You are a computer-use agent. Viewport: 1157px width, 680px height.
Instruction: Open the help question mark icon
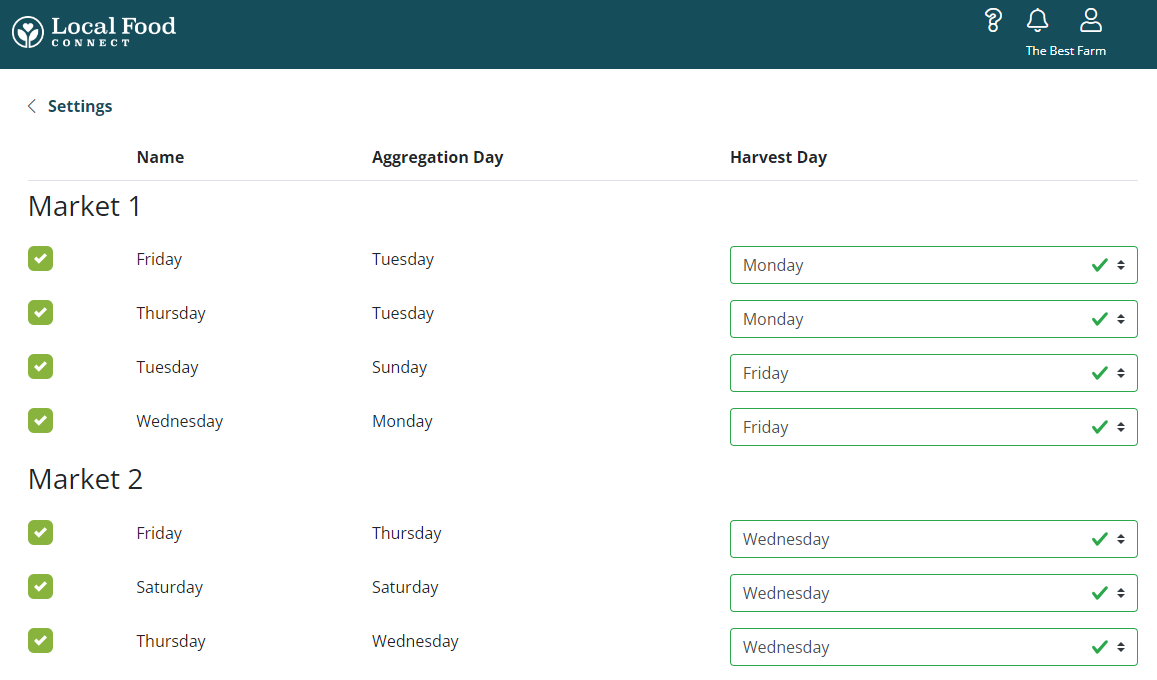pyautogui.click(x=993, y=20)
